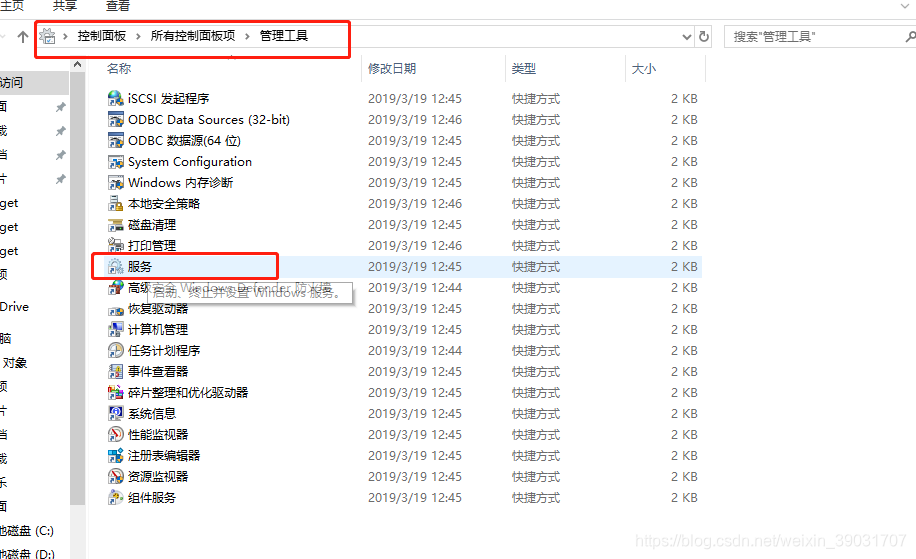Select Windows 内存诊断 icon
The image size is (916, 559).
tap(116, 182)
